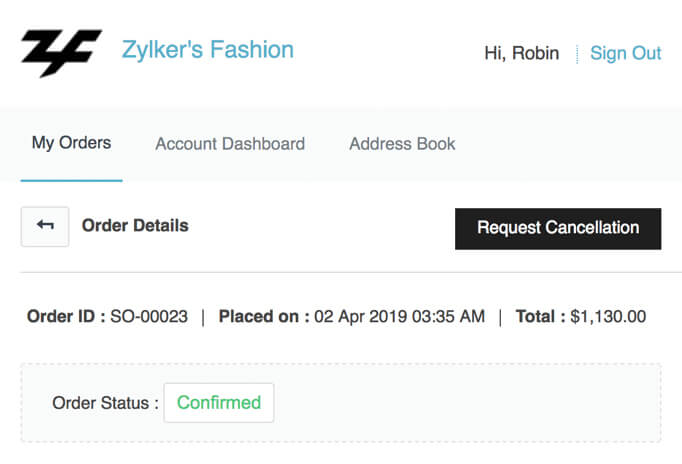
Task: Click the Order Status label
Action: coord(105,403)
